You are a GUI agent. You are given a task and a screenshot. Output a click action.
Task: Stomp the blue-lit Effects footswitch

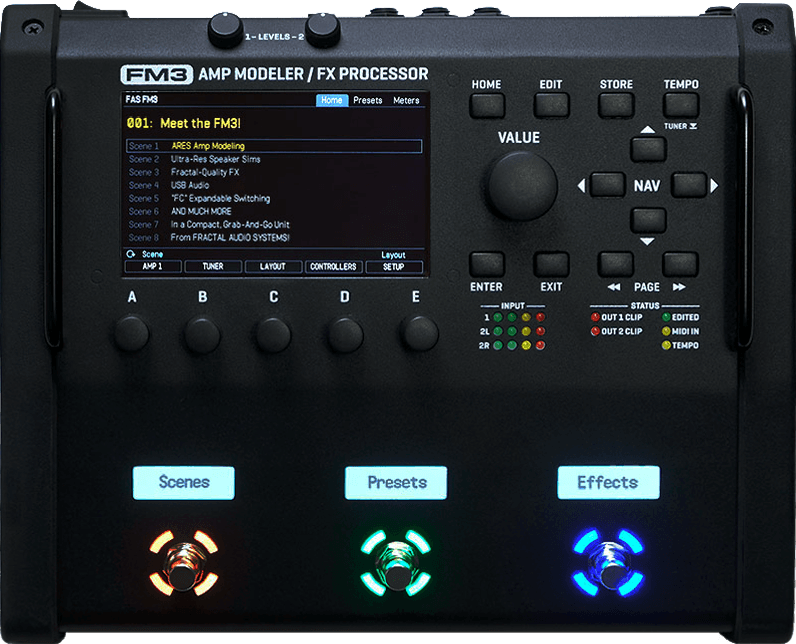pos(609,563)
